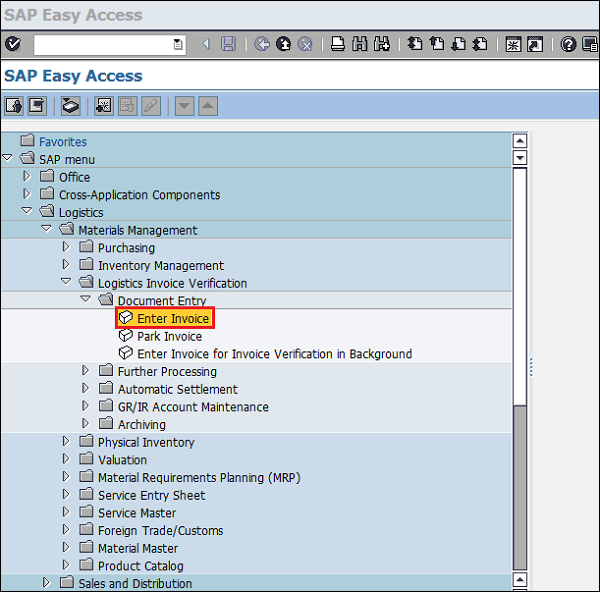Expand the Service Entry Sheet folder
Image resolution: width=600 pixels, height=592 pixels.
point(66,494)
